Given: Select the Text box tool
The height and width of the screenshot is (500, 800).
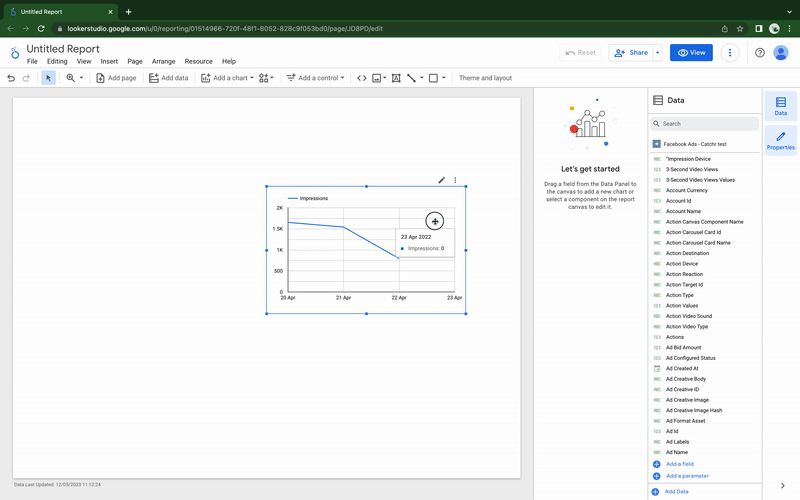Looking at the screenshot, I should (396, 78).
